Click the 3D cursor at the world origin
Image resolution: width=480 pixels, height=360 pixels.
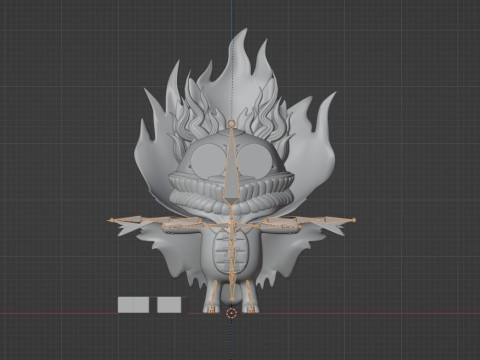(231, 313)
